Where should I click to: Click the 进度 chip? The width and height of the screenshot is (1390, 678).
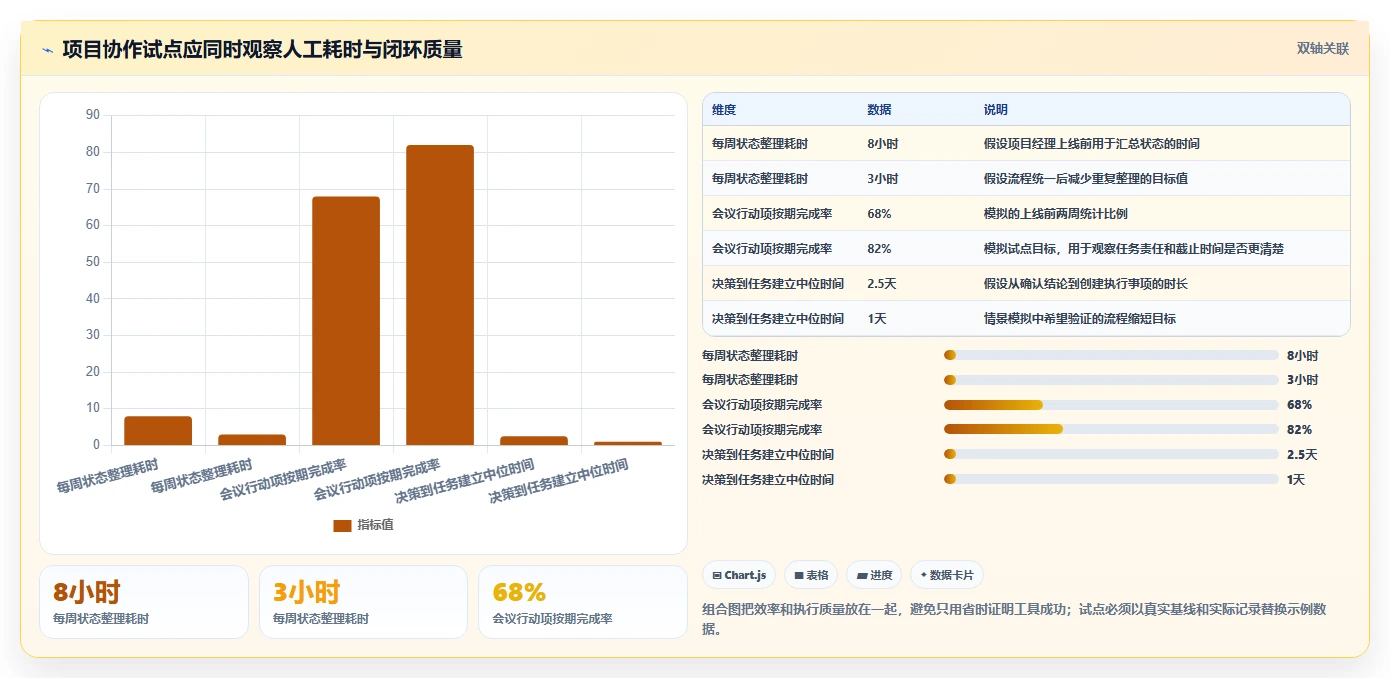(874, 575)
